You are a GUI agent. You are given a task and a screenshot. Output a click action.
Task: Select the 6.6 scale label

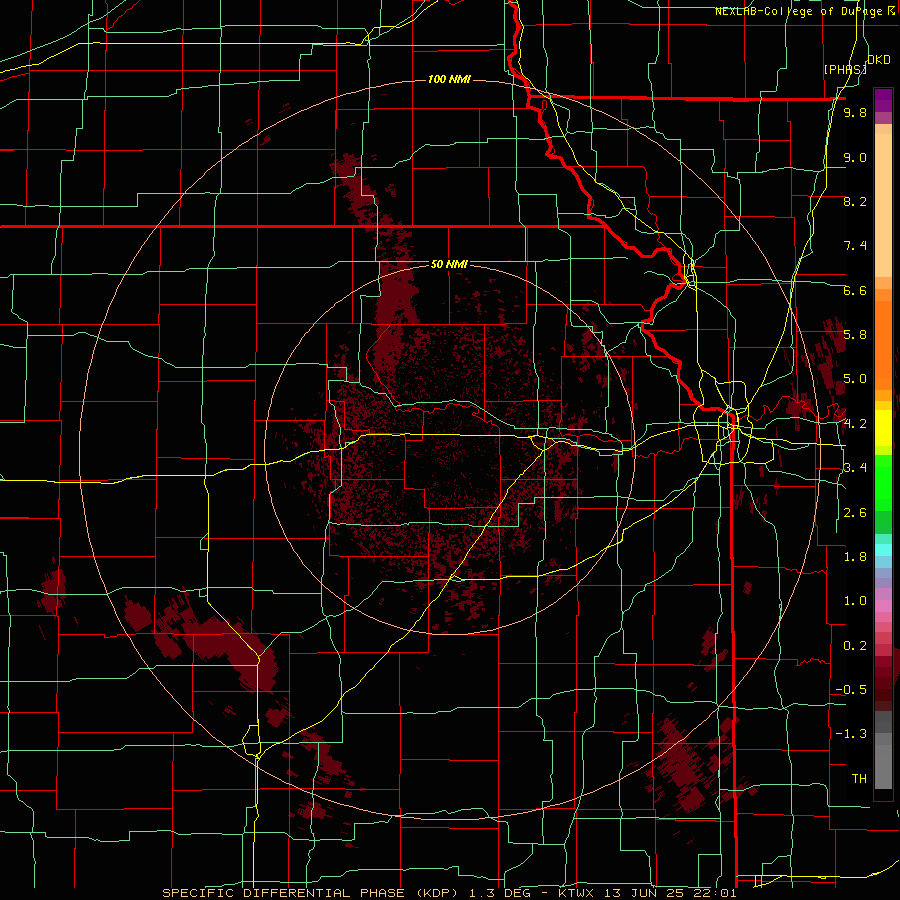click(x=855, y=290)
